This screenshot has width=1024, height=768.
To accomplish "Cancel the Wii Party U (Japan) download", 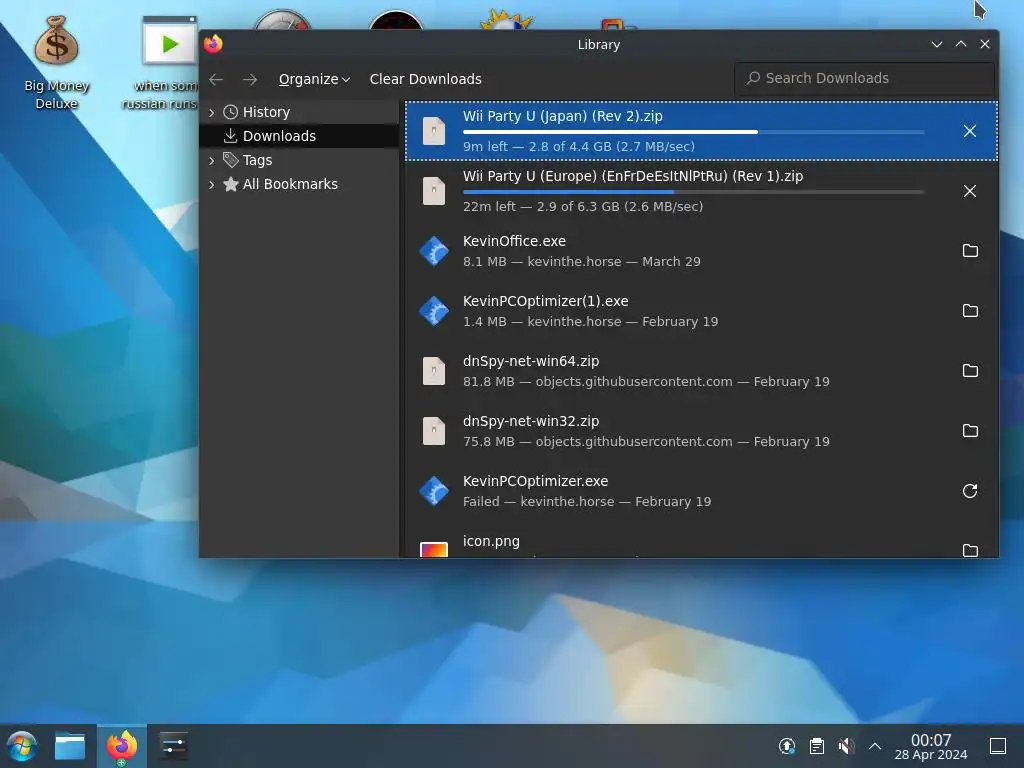I will (x=970, y=131).
